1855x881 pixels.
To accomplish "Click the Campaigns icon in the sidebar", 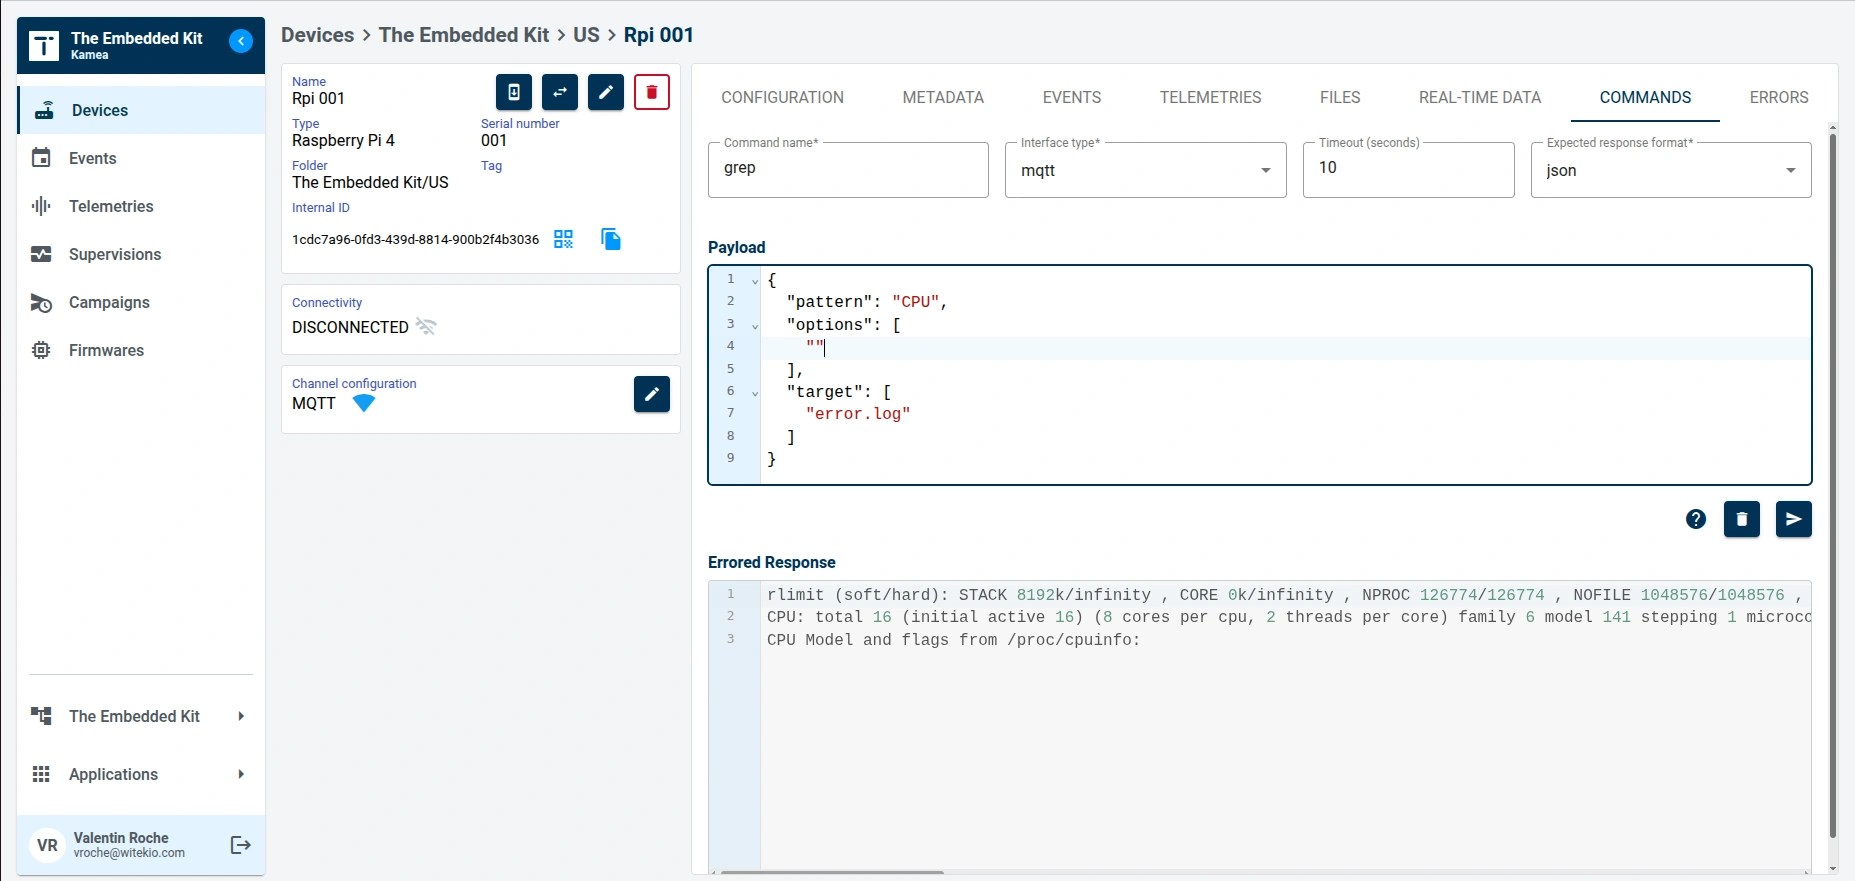I will click(41, 302).
